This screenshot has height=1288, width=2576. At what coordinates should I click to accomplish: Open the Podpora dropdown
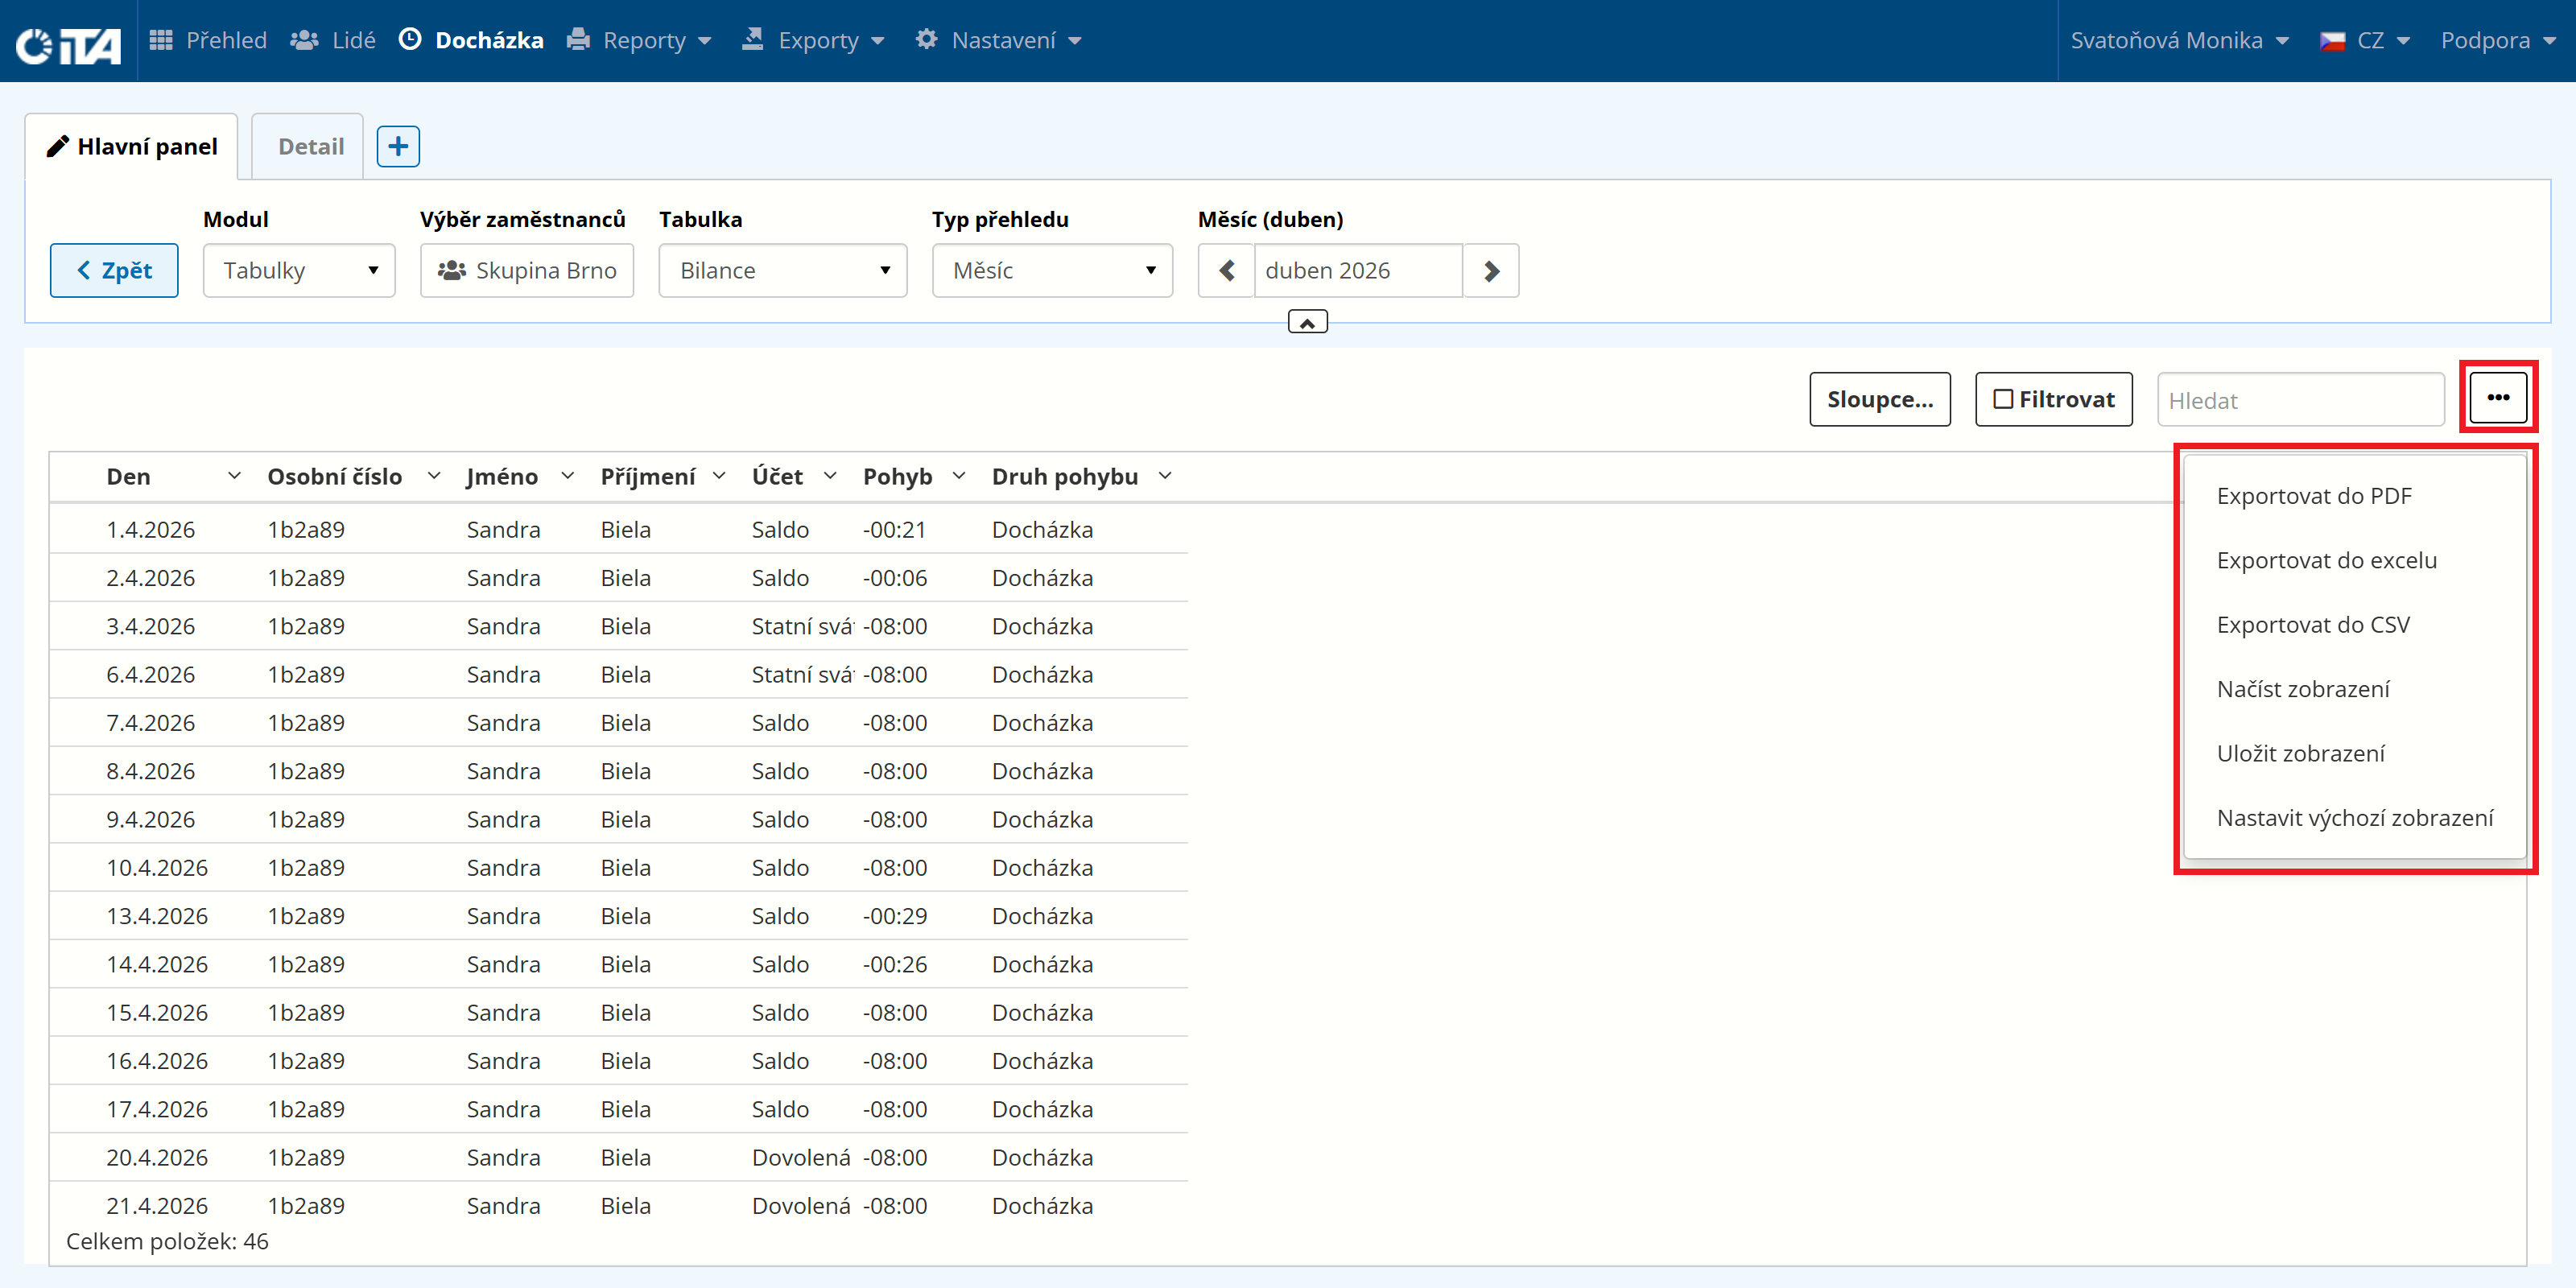click(x=2498, y=40)
